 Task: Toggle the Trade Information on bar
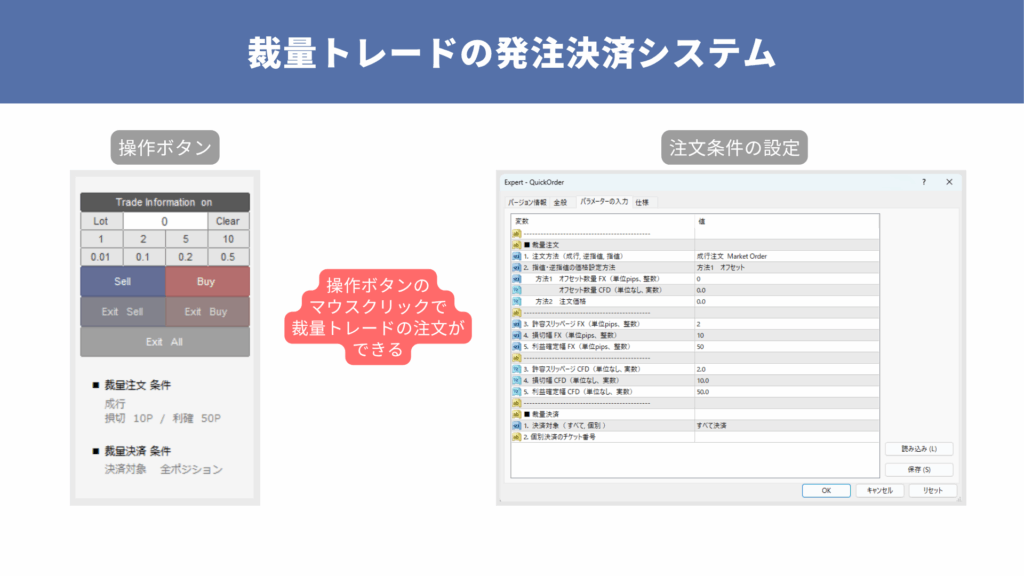(165, 202)
